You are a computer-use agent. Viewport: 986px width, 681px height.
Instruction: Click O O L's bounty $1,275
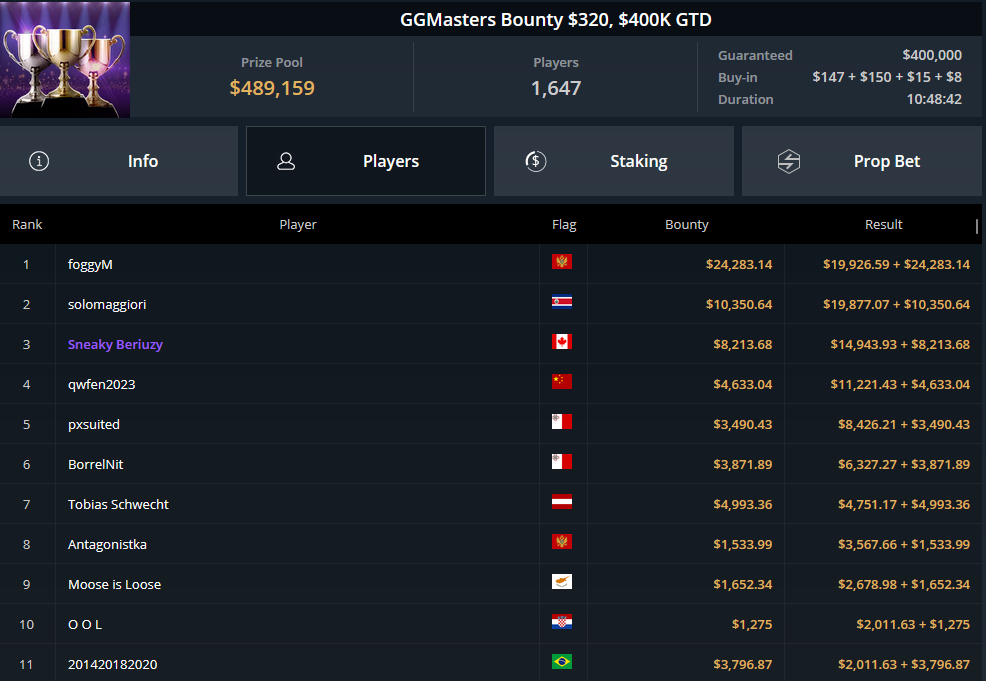[752, 624]
